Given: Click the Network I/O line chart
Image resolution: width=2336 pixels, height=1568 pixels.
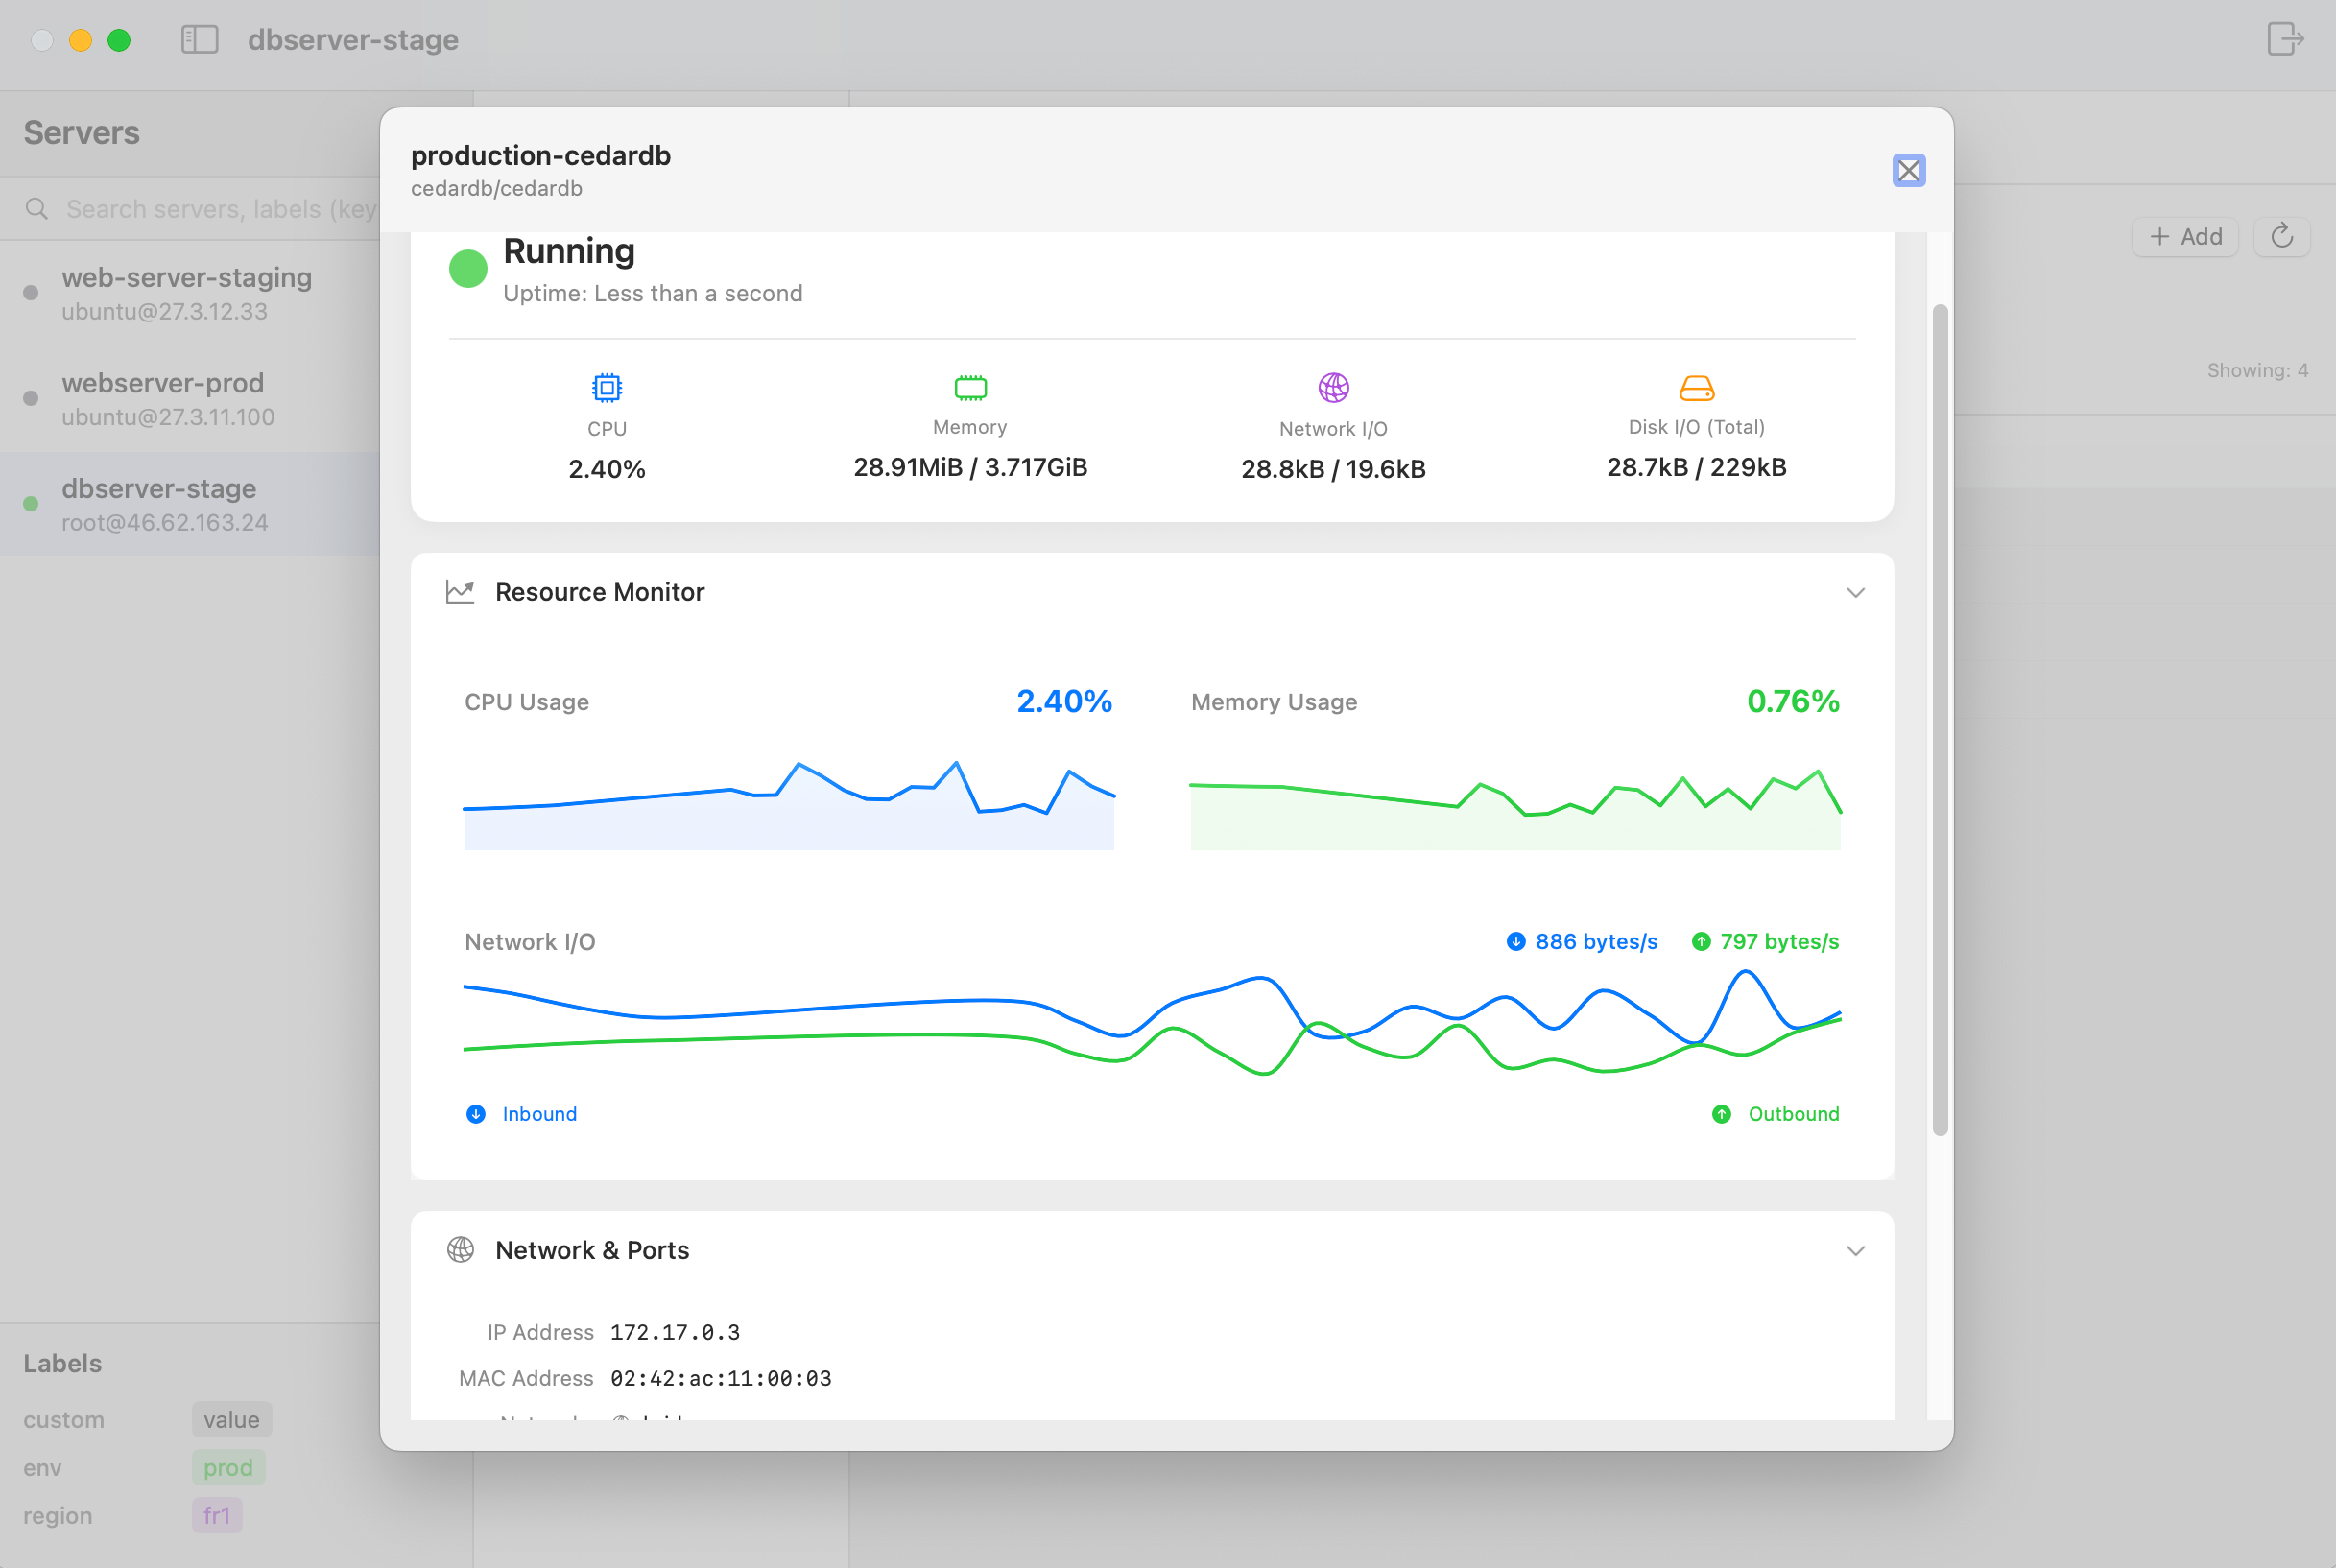Looking at the screenshot, I should point(1152,1023).
